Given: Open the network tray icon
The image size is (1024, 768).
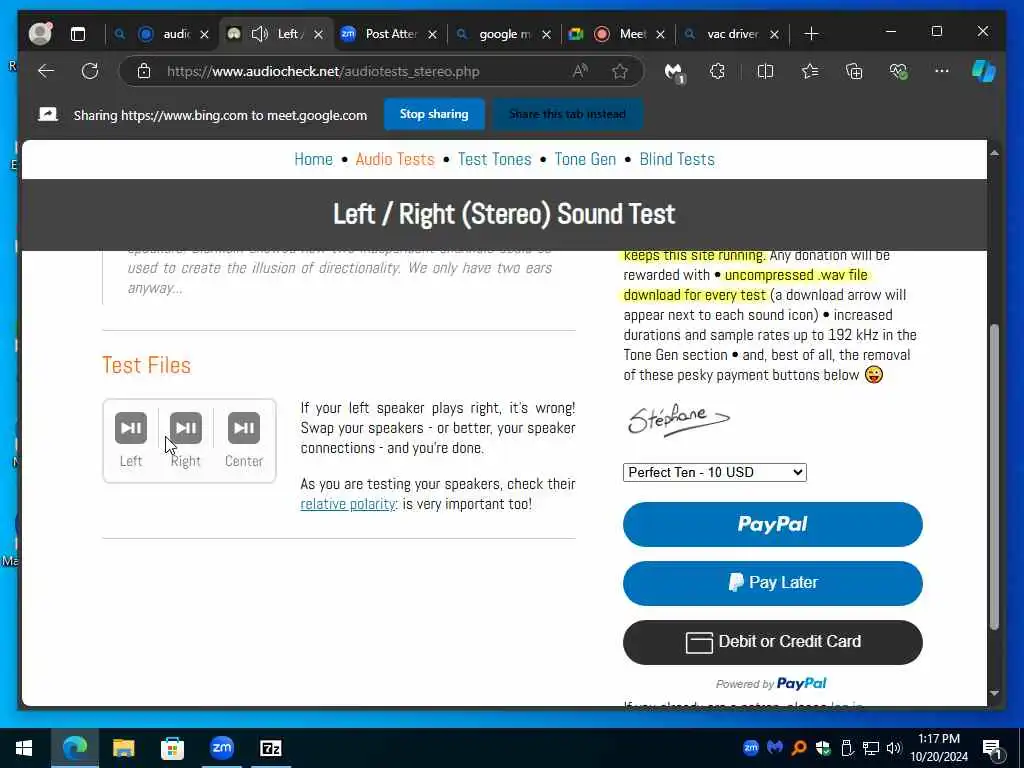Looking at the screenshot, I should pyautogui.click(x=871, y=748).
